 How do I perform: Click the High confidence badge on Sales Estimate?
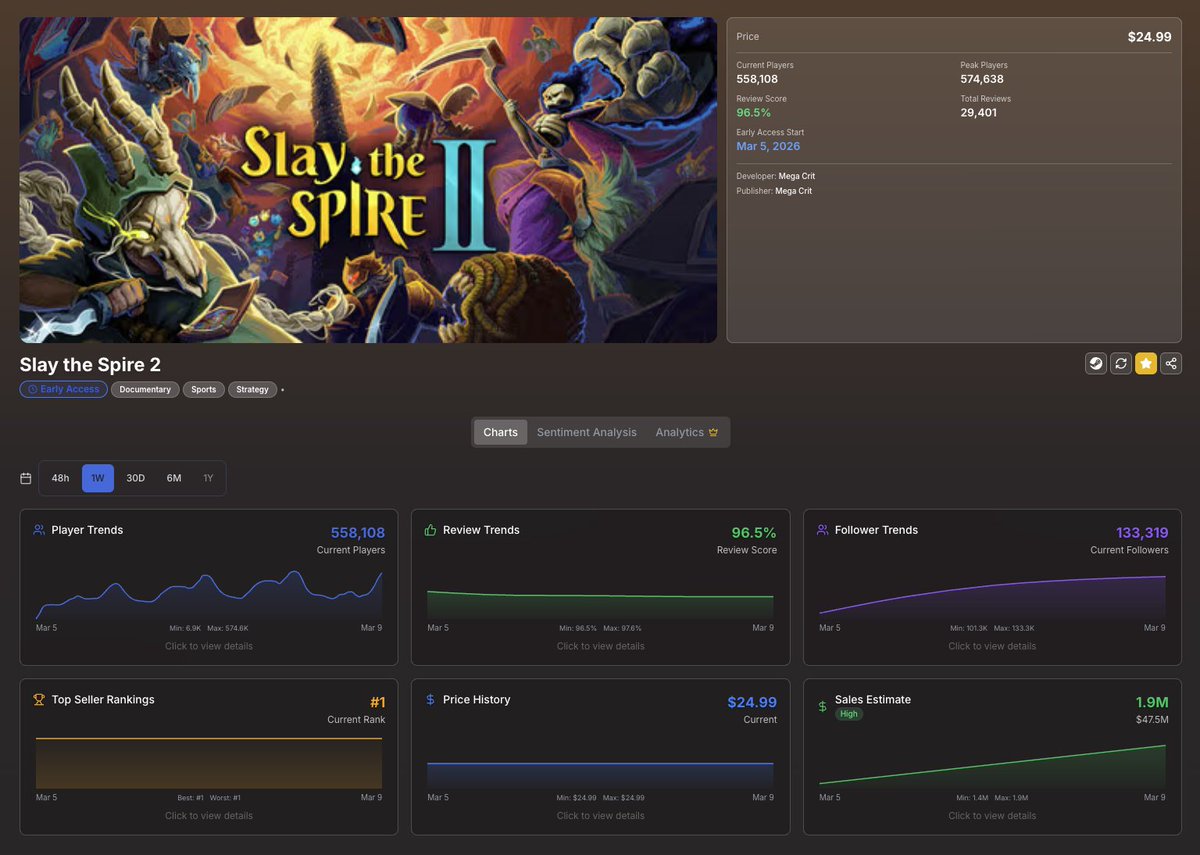(x=849, y=714)
